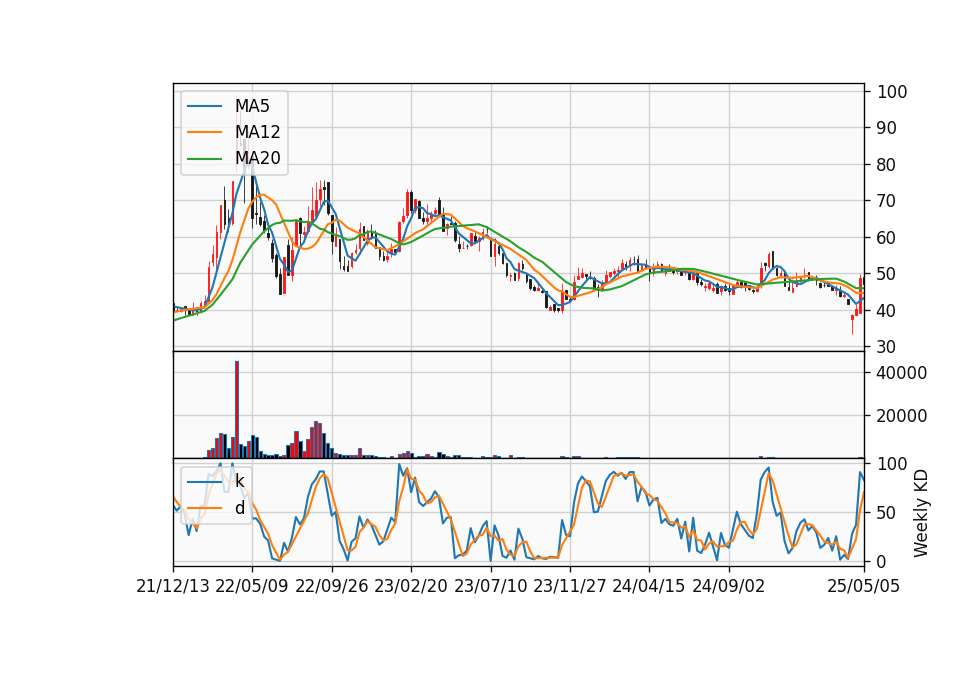Click the k legend label in KD panel
This screenshot has height=690, width=960.
coord(239,481)
